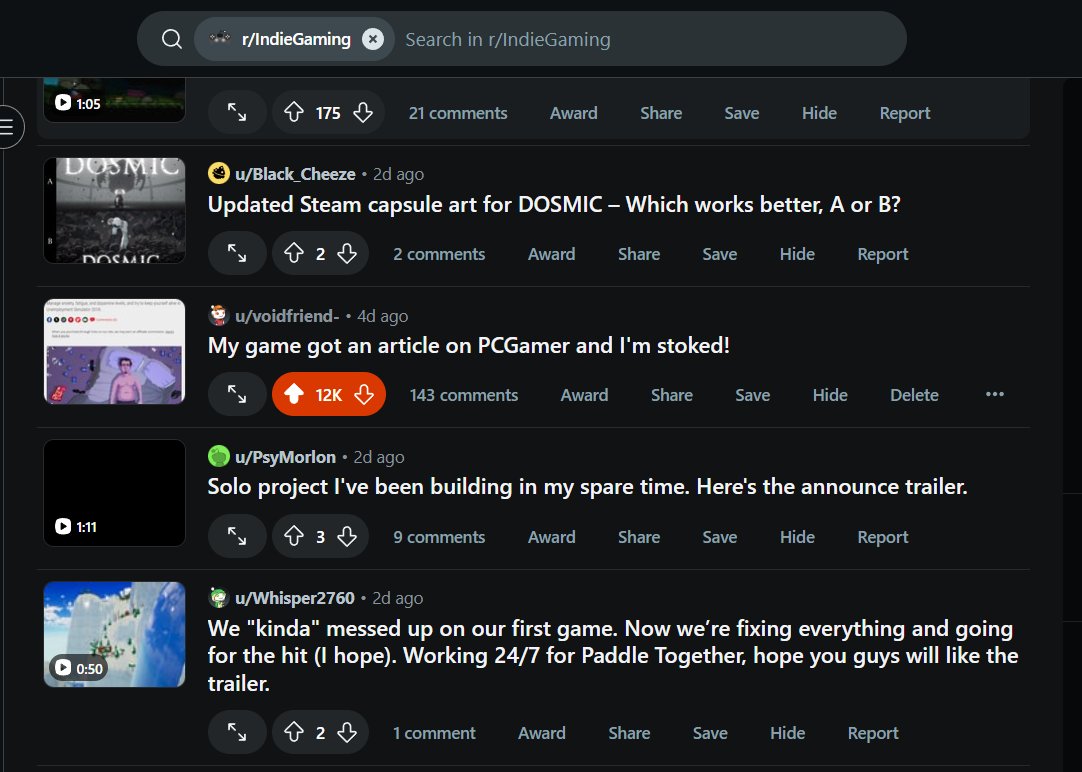The width and height of the screenshot is (1082, 772).
Task: Open u/voidfriend-'s avatar icon
Action: tap(219, 315)
